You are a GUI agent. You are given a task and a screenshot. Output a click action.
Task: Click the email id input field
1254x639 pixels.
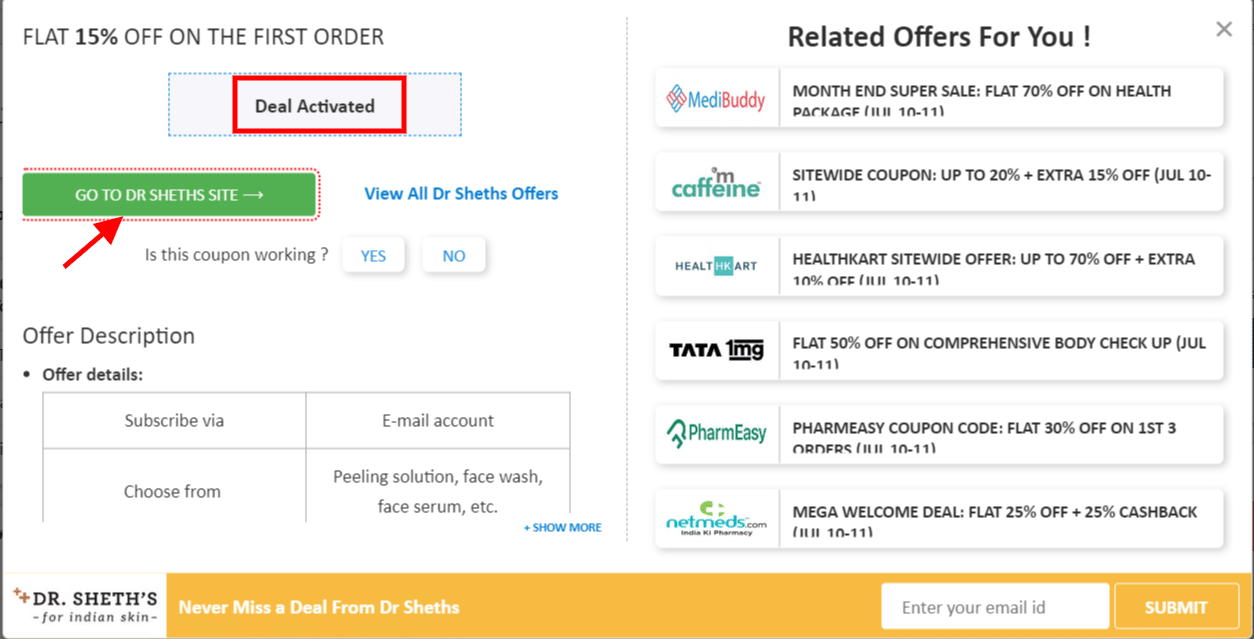coord(994,605)
